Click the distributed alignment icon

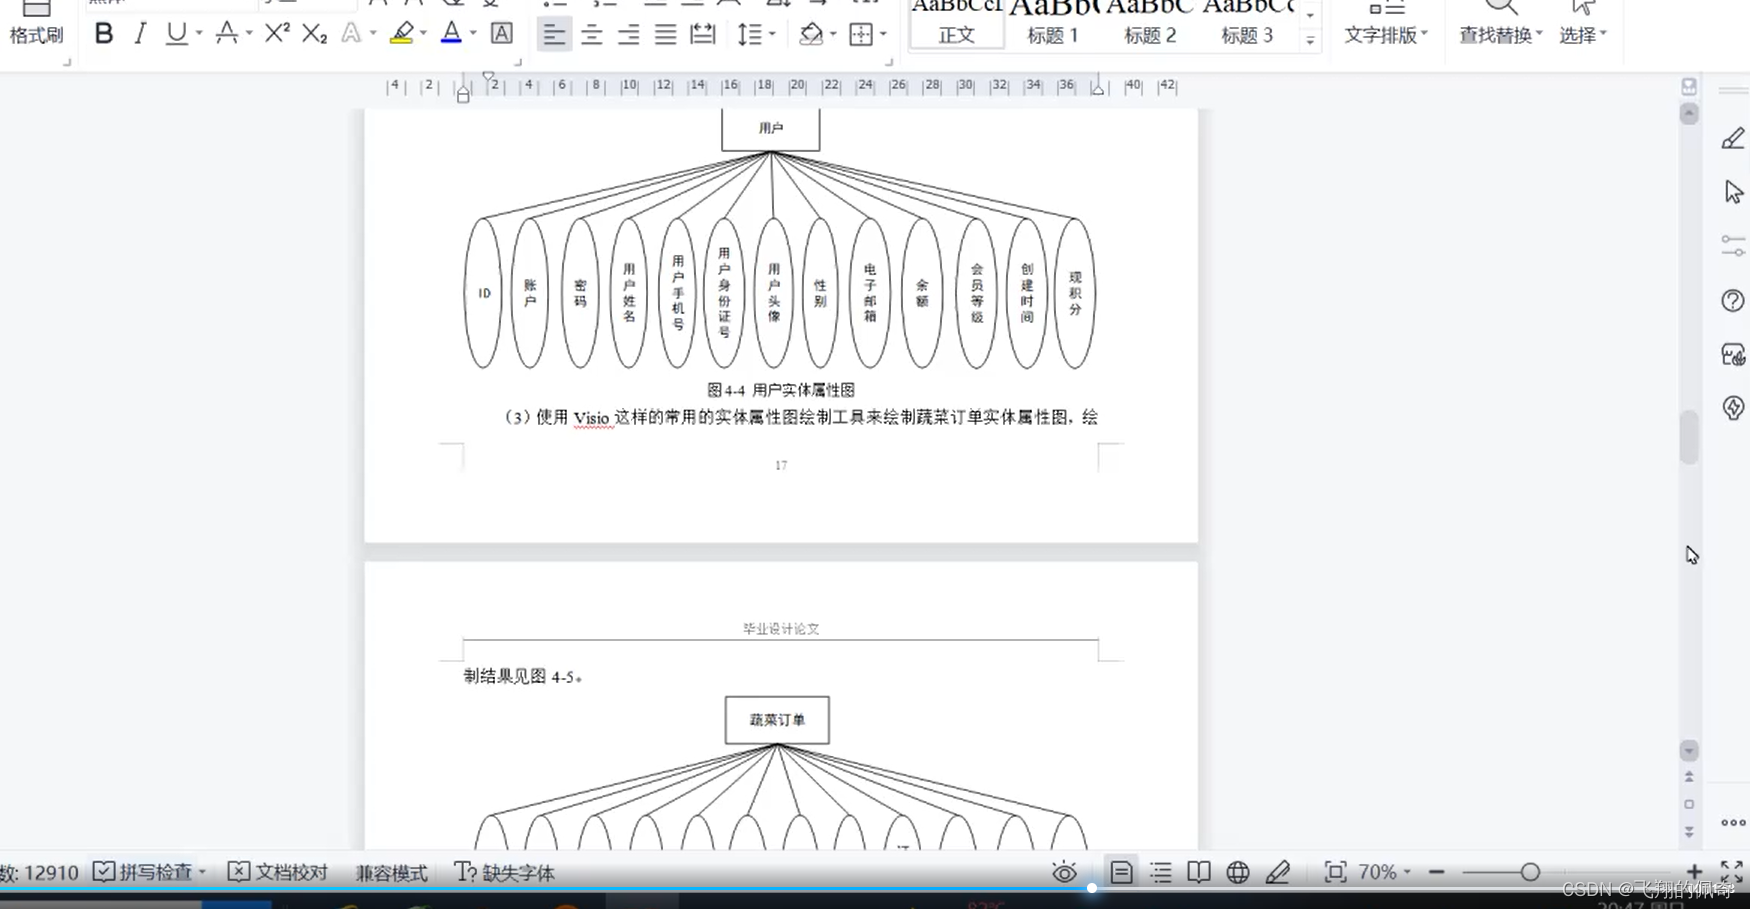(703, 35)
